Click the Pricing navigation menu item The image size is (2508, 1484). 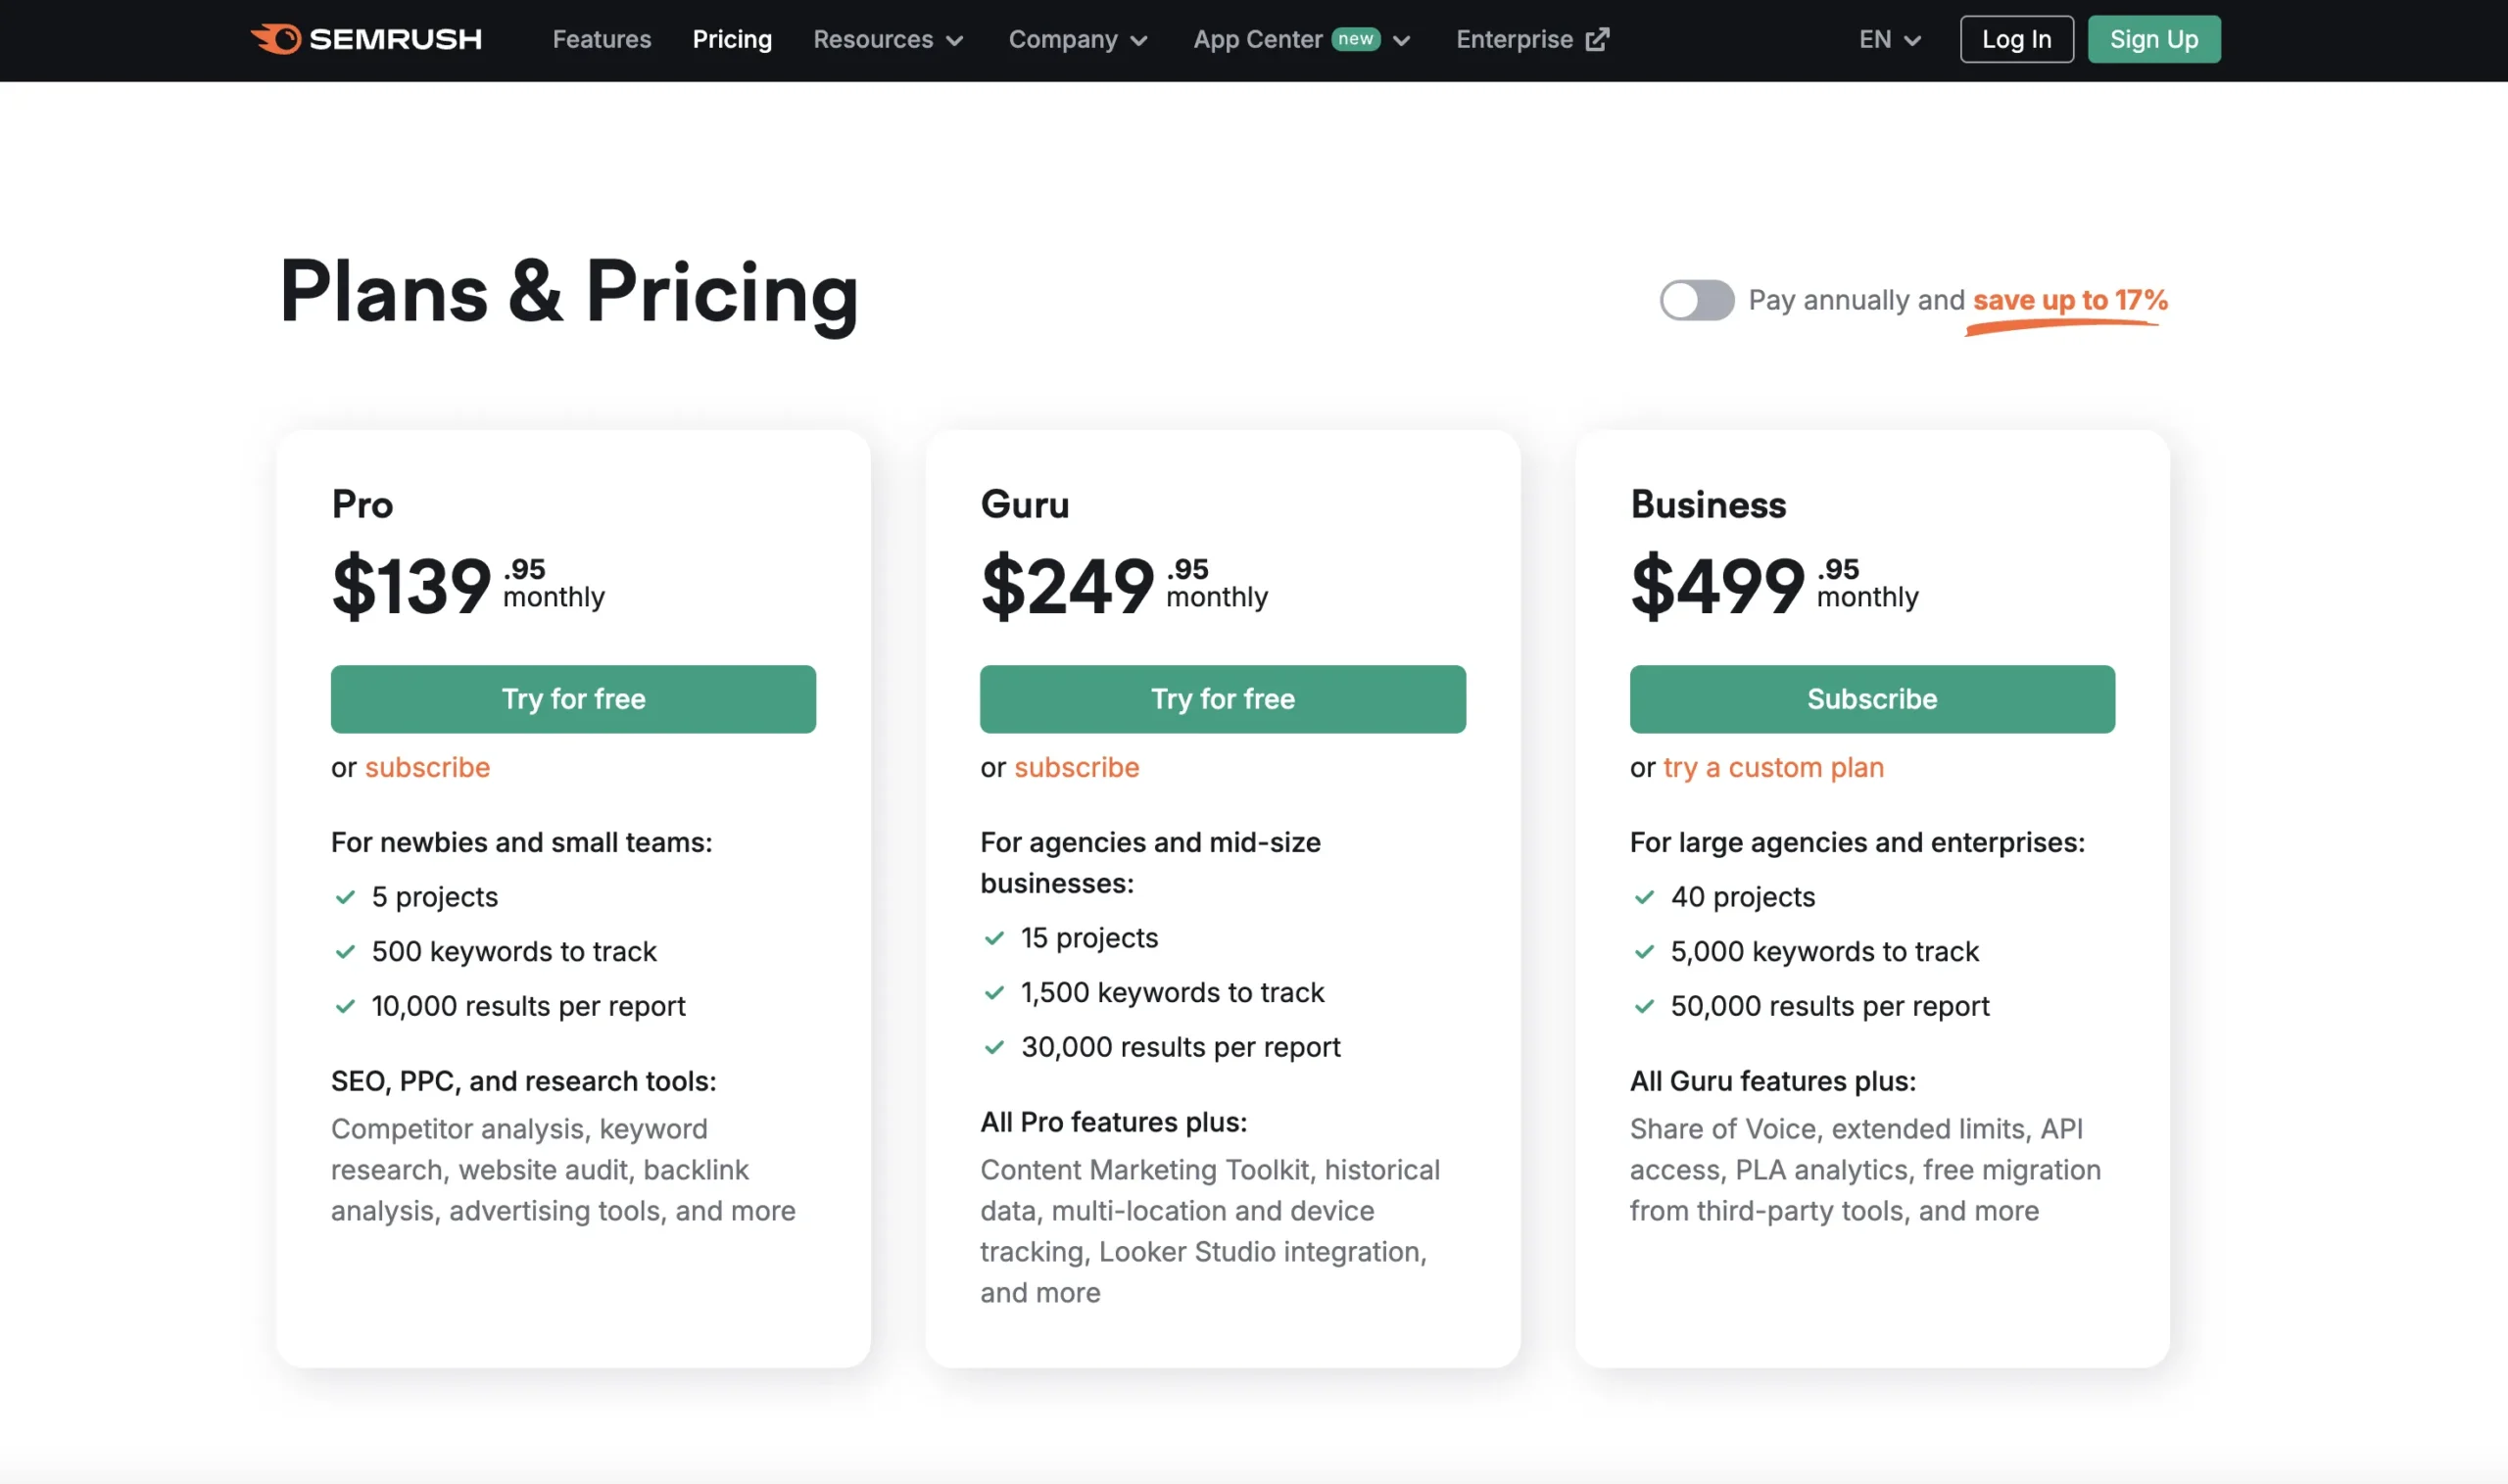pos(731,39)
